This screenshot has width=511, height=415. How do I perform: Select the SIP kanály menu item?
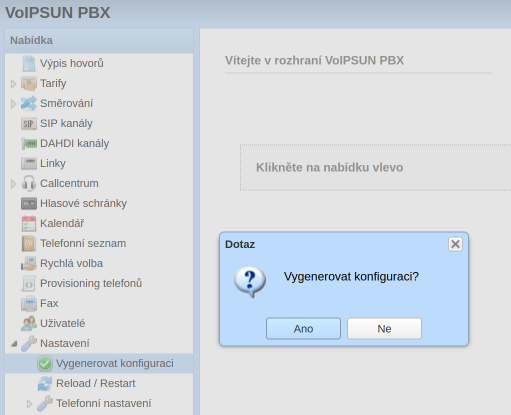coord(99,123)
